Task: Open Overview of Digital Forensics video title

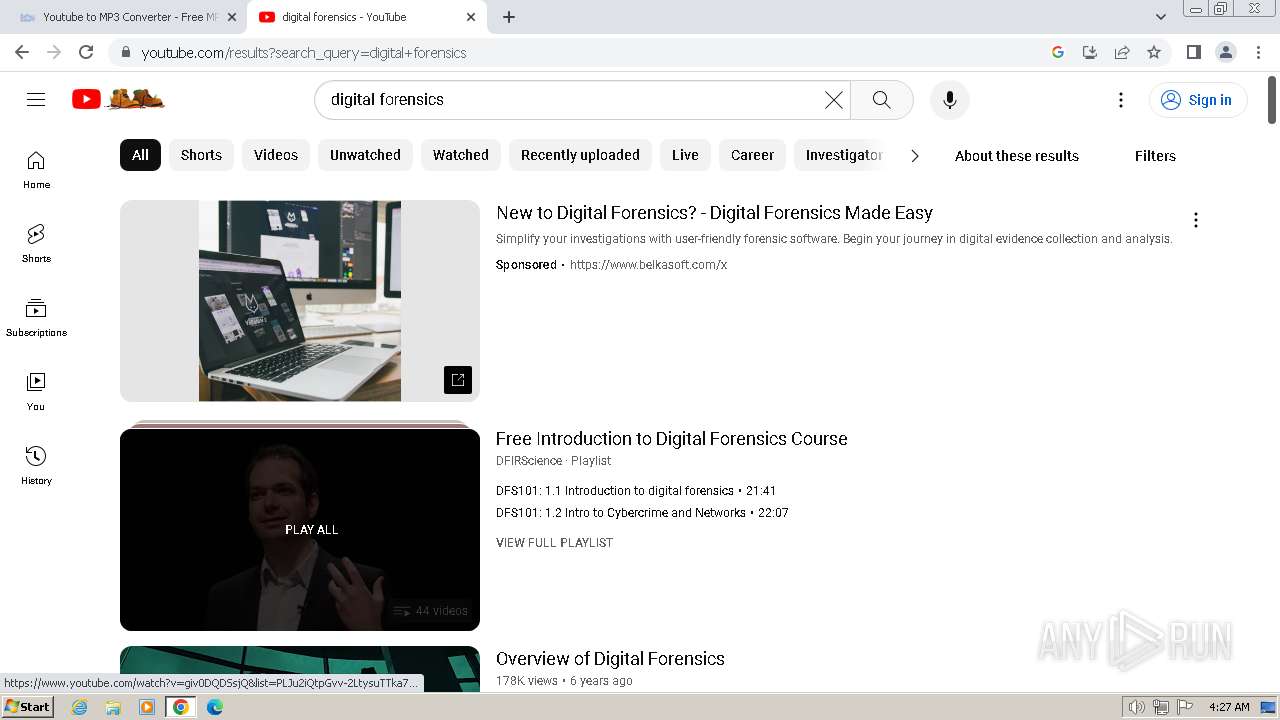Action: [x=610, y=659]
